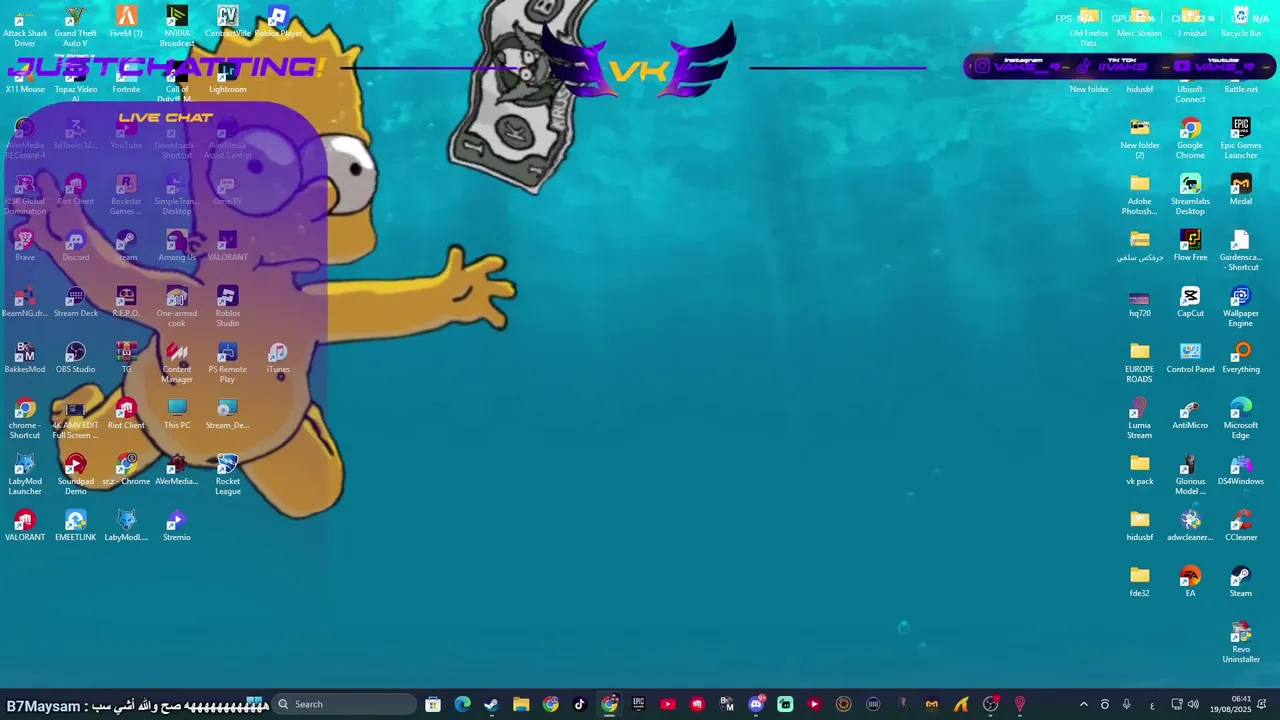Open the Roblox Studio shortcut
The height and width of the screenshot is (720, 1280).
click(x=227, y=307)
